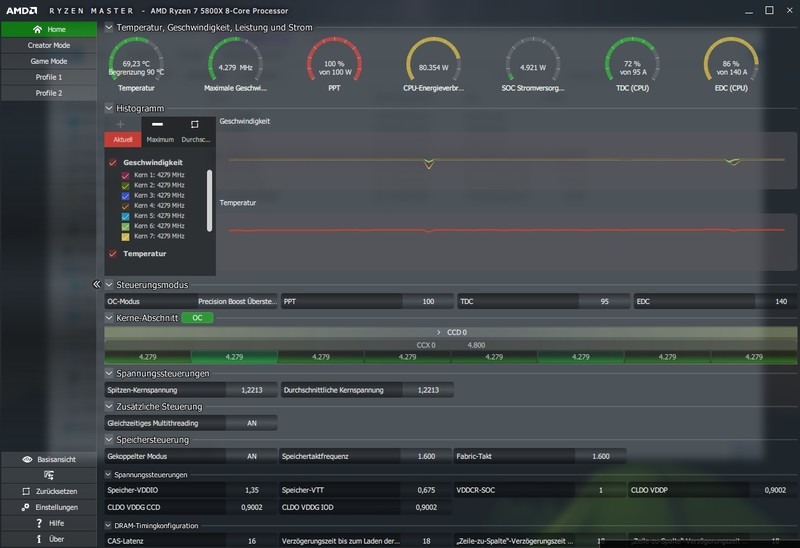Open Über about info
The image size is (800, 548).
pos(49,539)
